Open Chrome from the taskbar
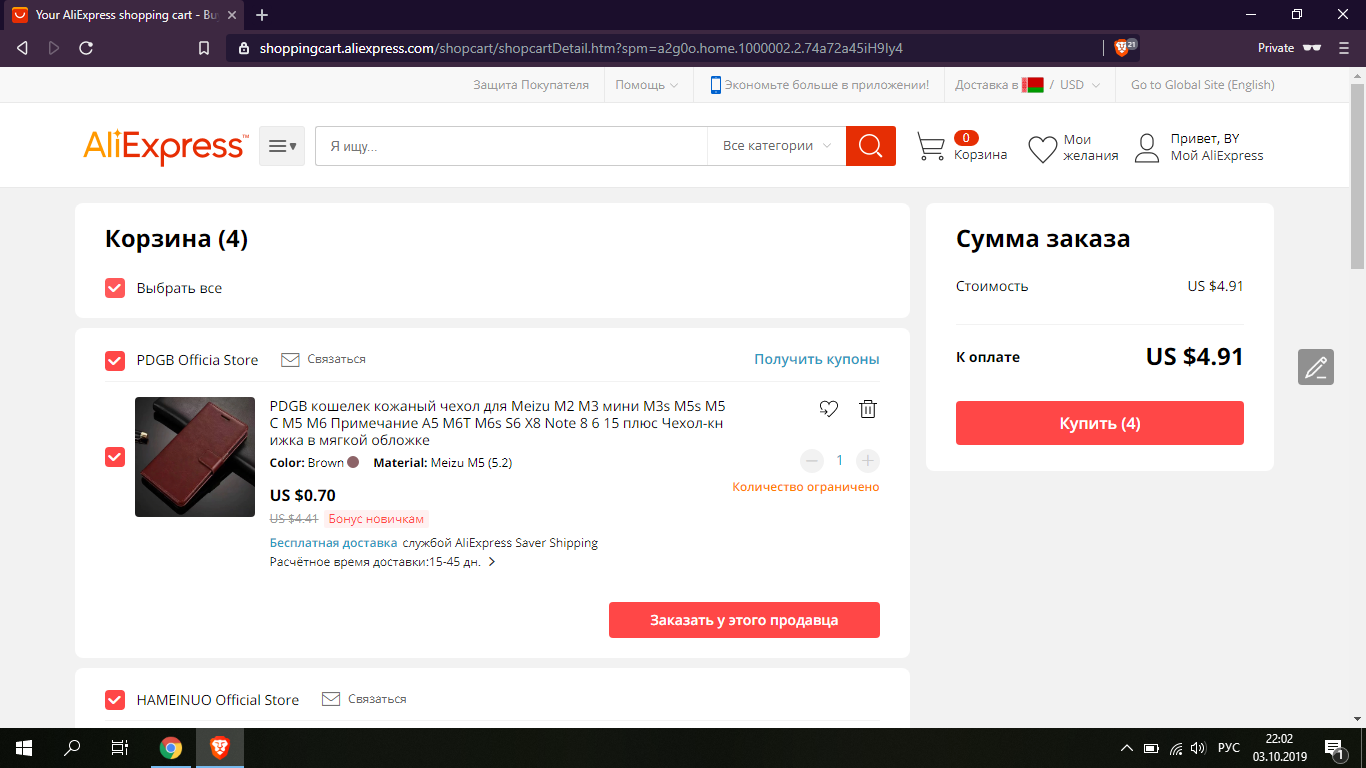This screenshot has height=768, width=1366. pyautogui.click(x=171, y=748)
